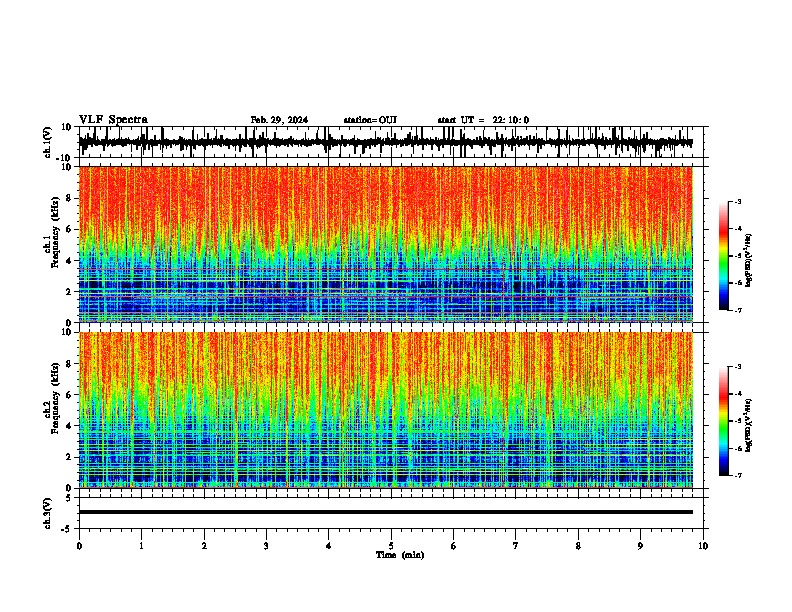
Task: Click the ch.1 'Frequency (kHz)' axis label
Action: [55, 232]
